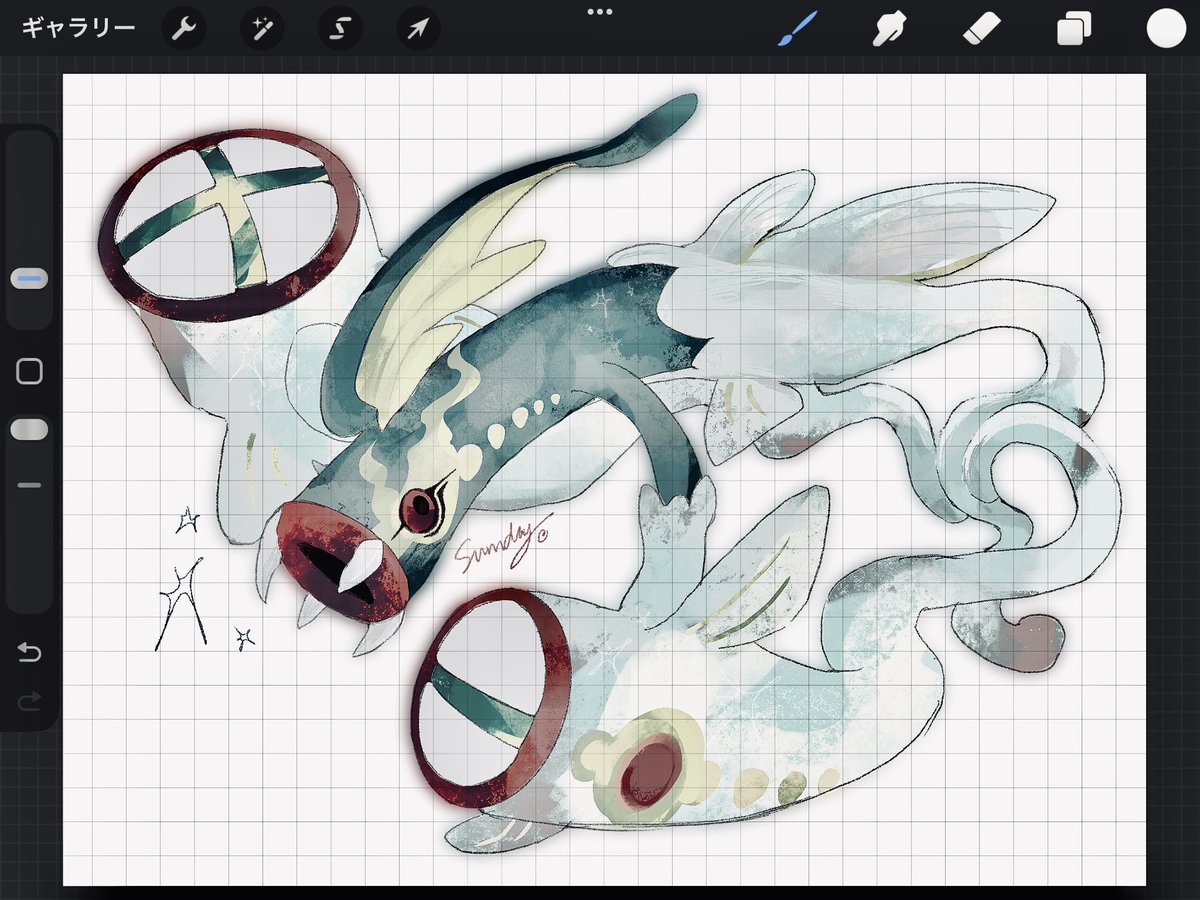Tap the square modify button in sidebar
Screen dimensions: 1200x900
point(30,372)
